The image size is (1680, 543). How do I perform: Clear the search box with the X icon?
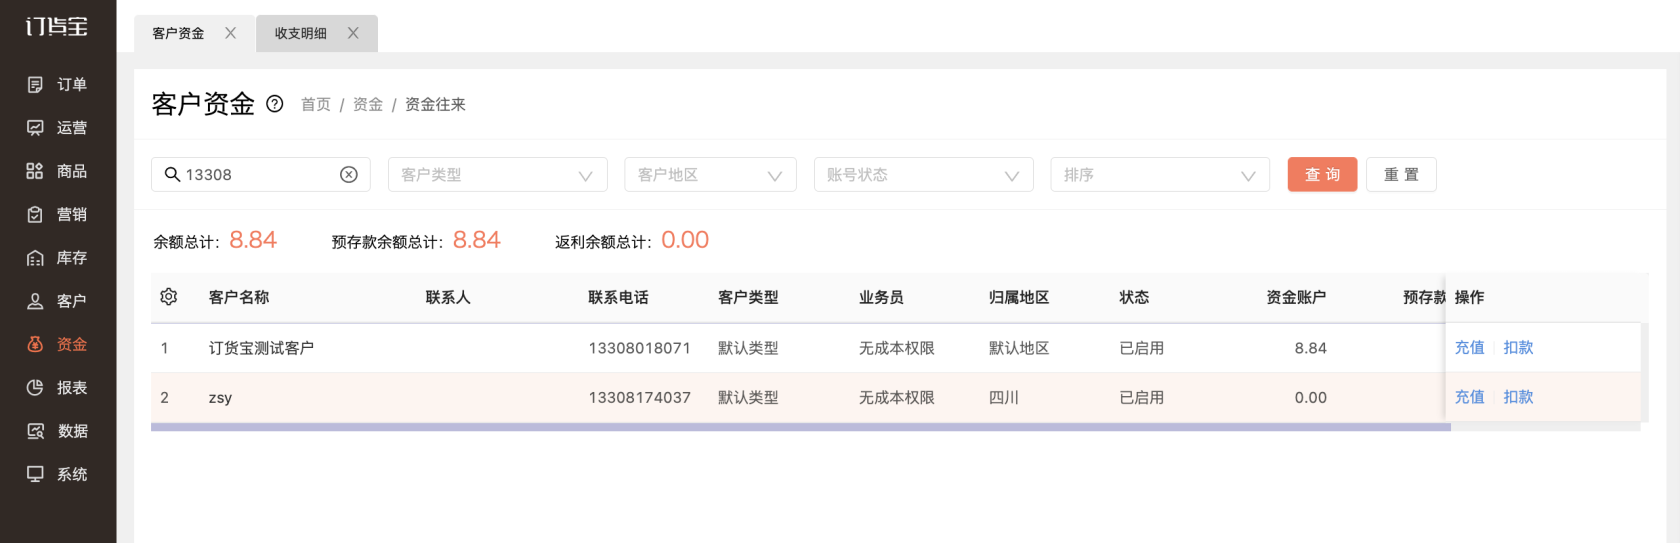349,175
